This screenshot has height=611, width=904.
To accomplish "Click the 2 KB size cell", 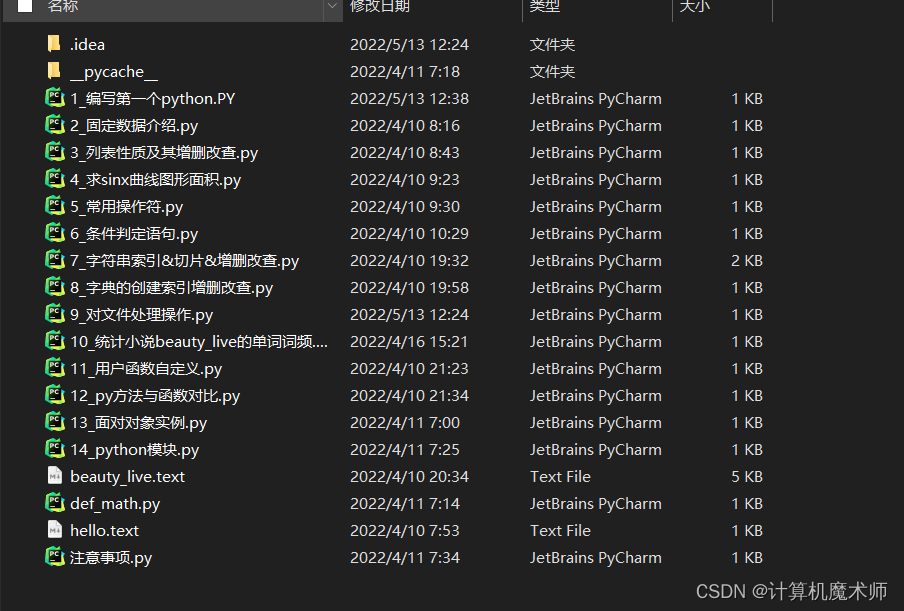I will (x=747, y=261).
